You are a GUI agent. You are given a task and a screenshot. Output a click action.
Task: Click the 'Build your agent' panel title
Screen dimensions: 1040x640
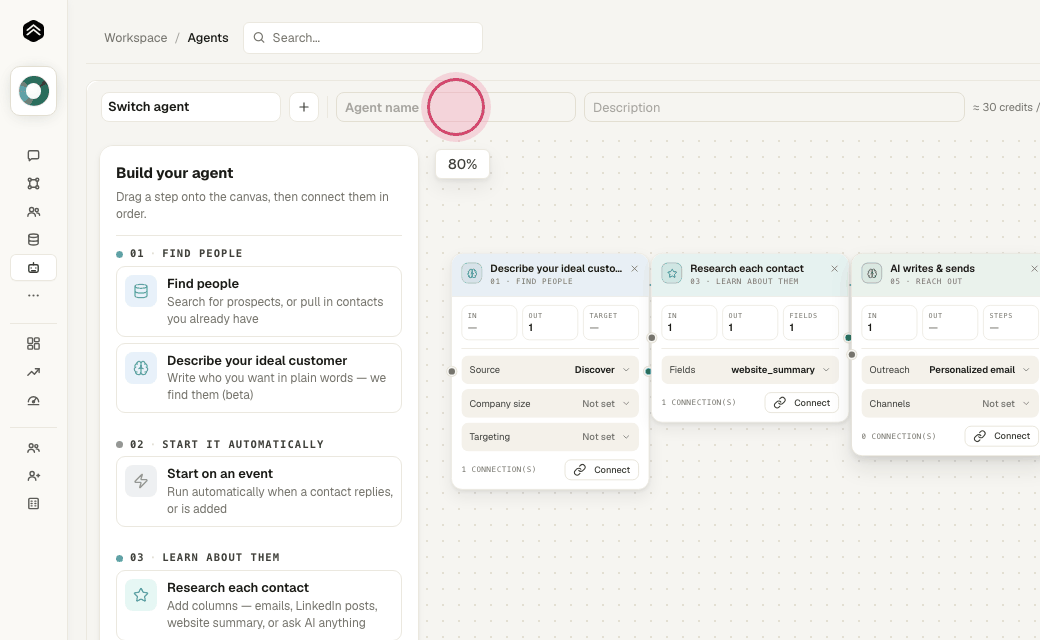(174, 173)
